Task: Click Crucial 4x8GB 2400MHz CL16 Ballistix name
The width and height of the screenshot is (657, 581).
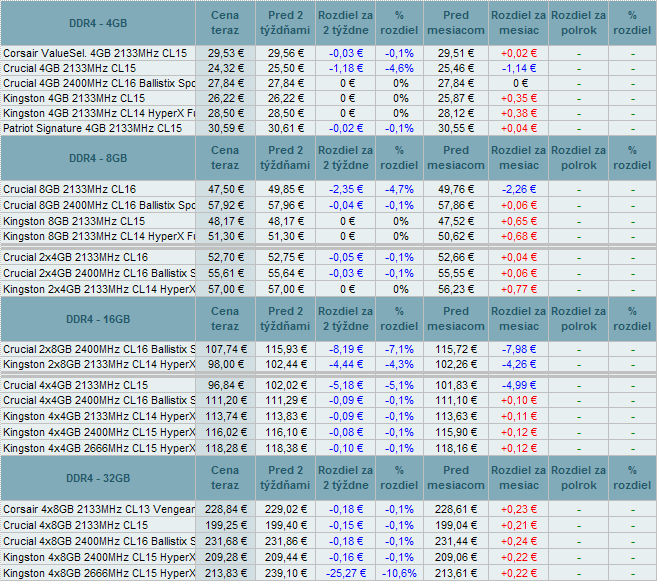Action: (99, 541)
